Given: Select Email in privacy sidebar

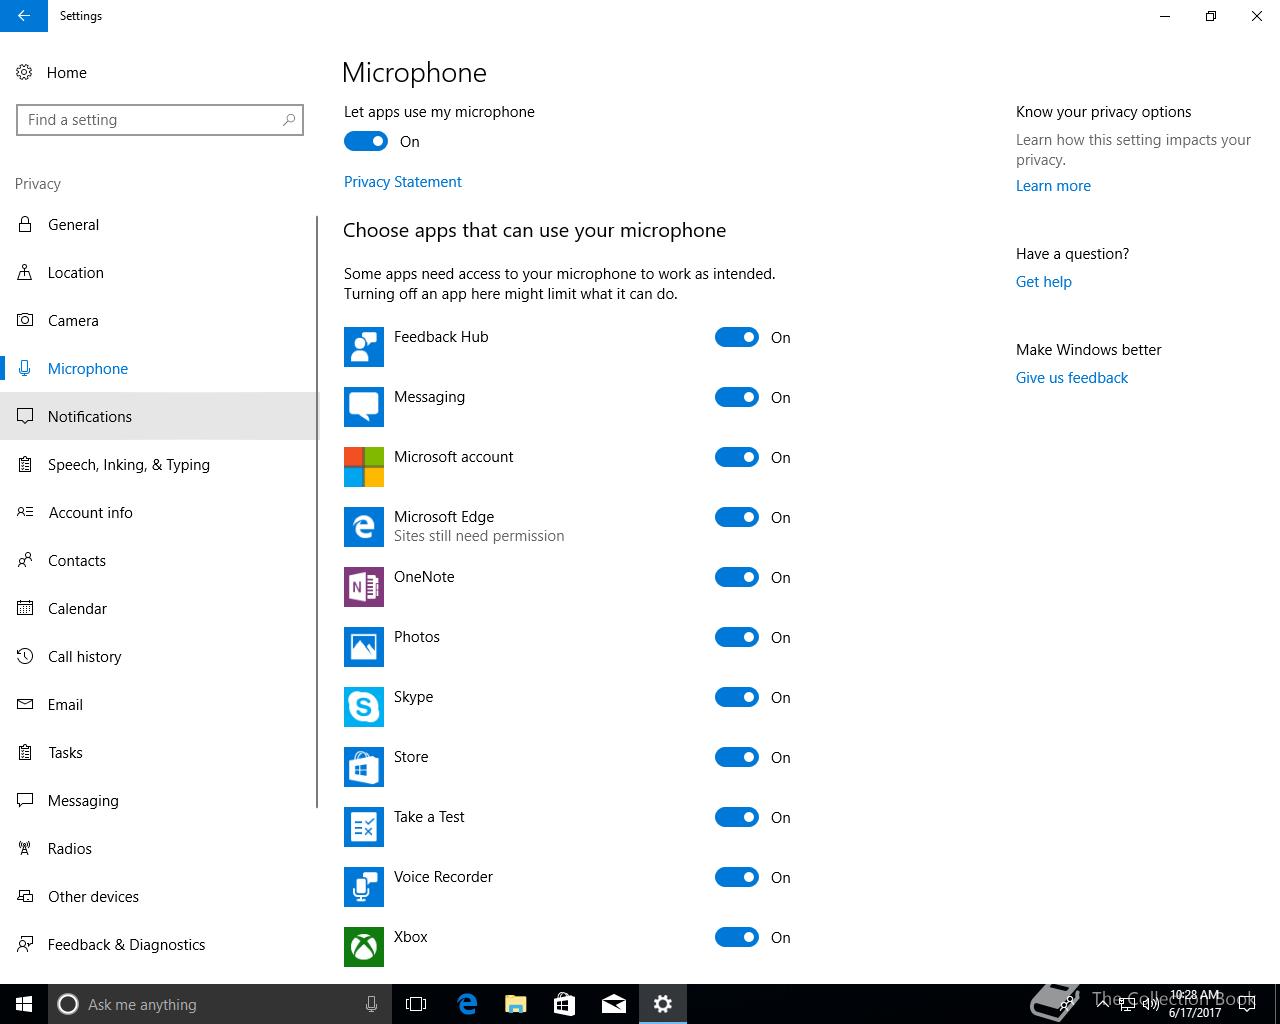Looking at the screenshot, I should (x=158, y=704).
